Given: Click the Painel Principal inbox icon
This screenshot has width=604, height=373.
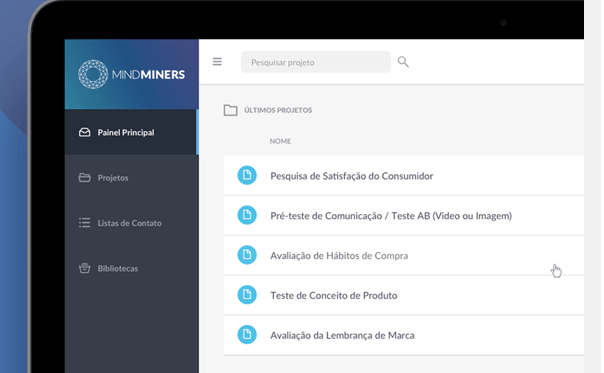Looking at the screenshot, I should tap(84, 133).
